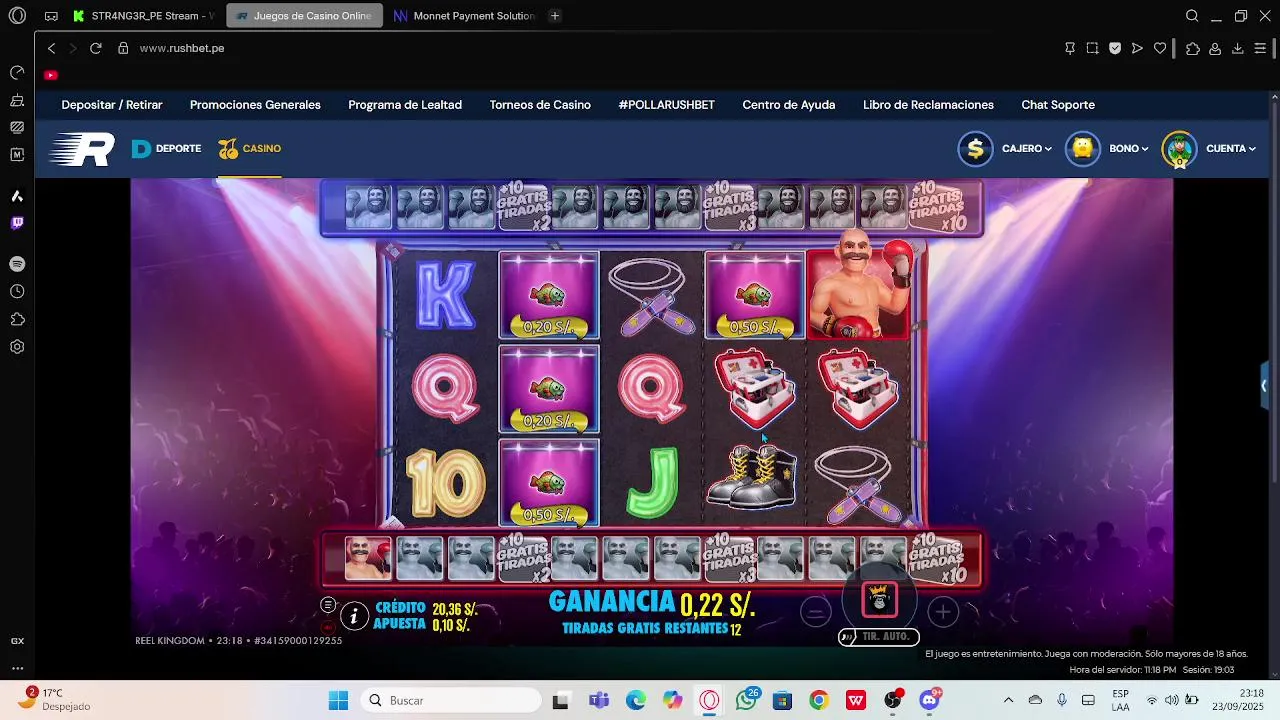Increase bet with plus button
1280x720 pixels.
pyautogui.click(x=943, y=611)
